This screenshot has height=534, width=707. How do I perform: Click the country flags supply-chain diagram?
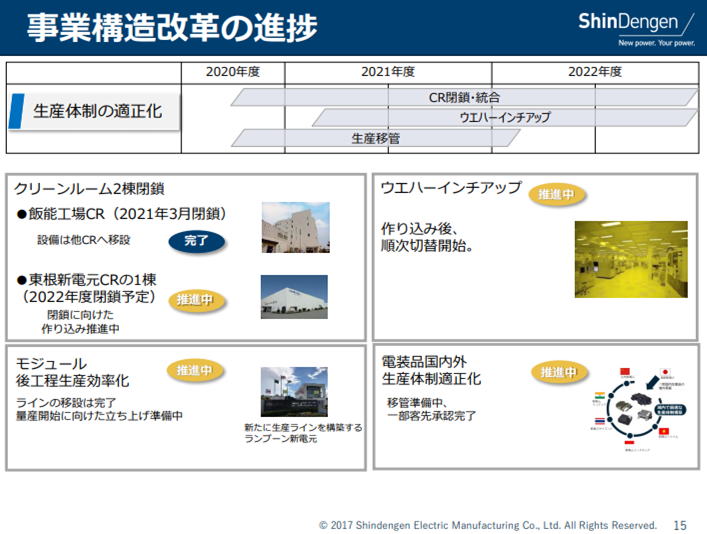tap(640, 409)
